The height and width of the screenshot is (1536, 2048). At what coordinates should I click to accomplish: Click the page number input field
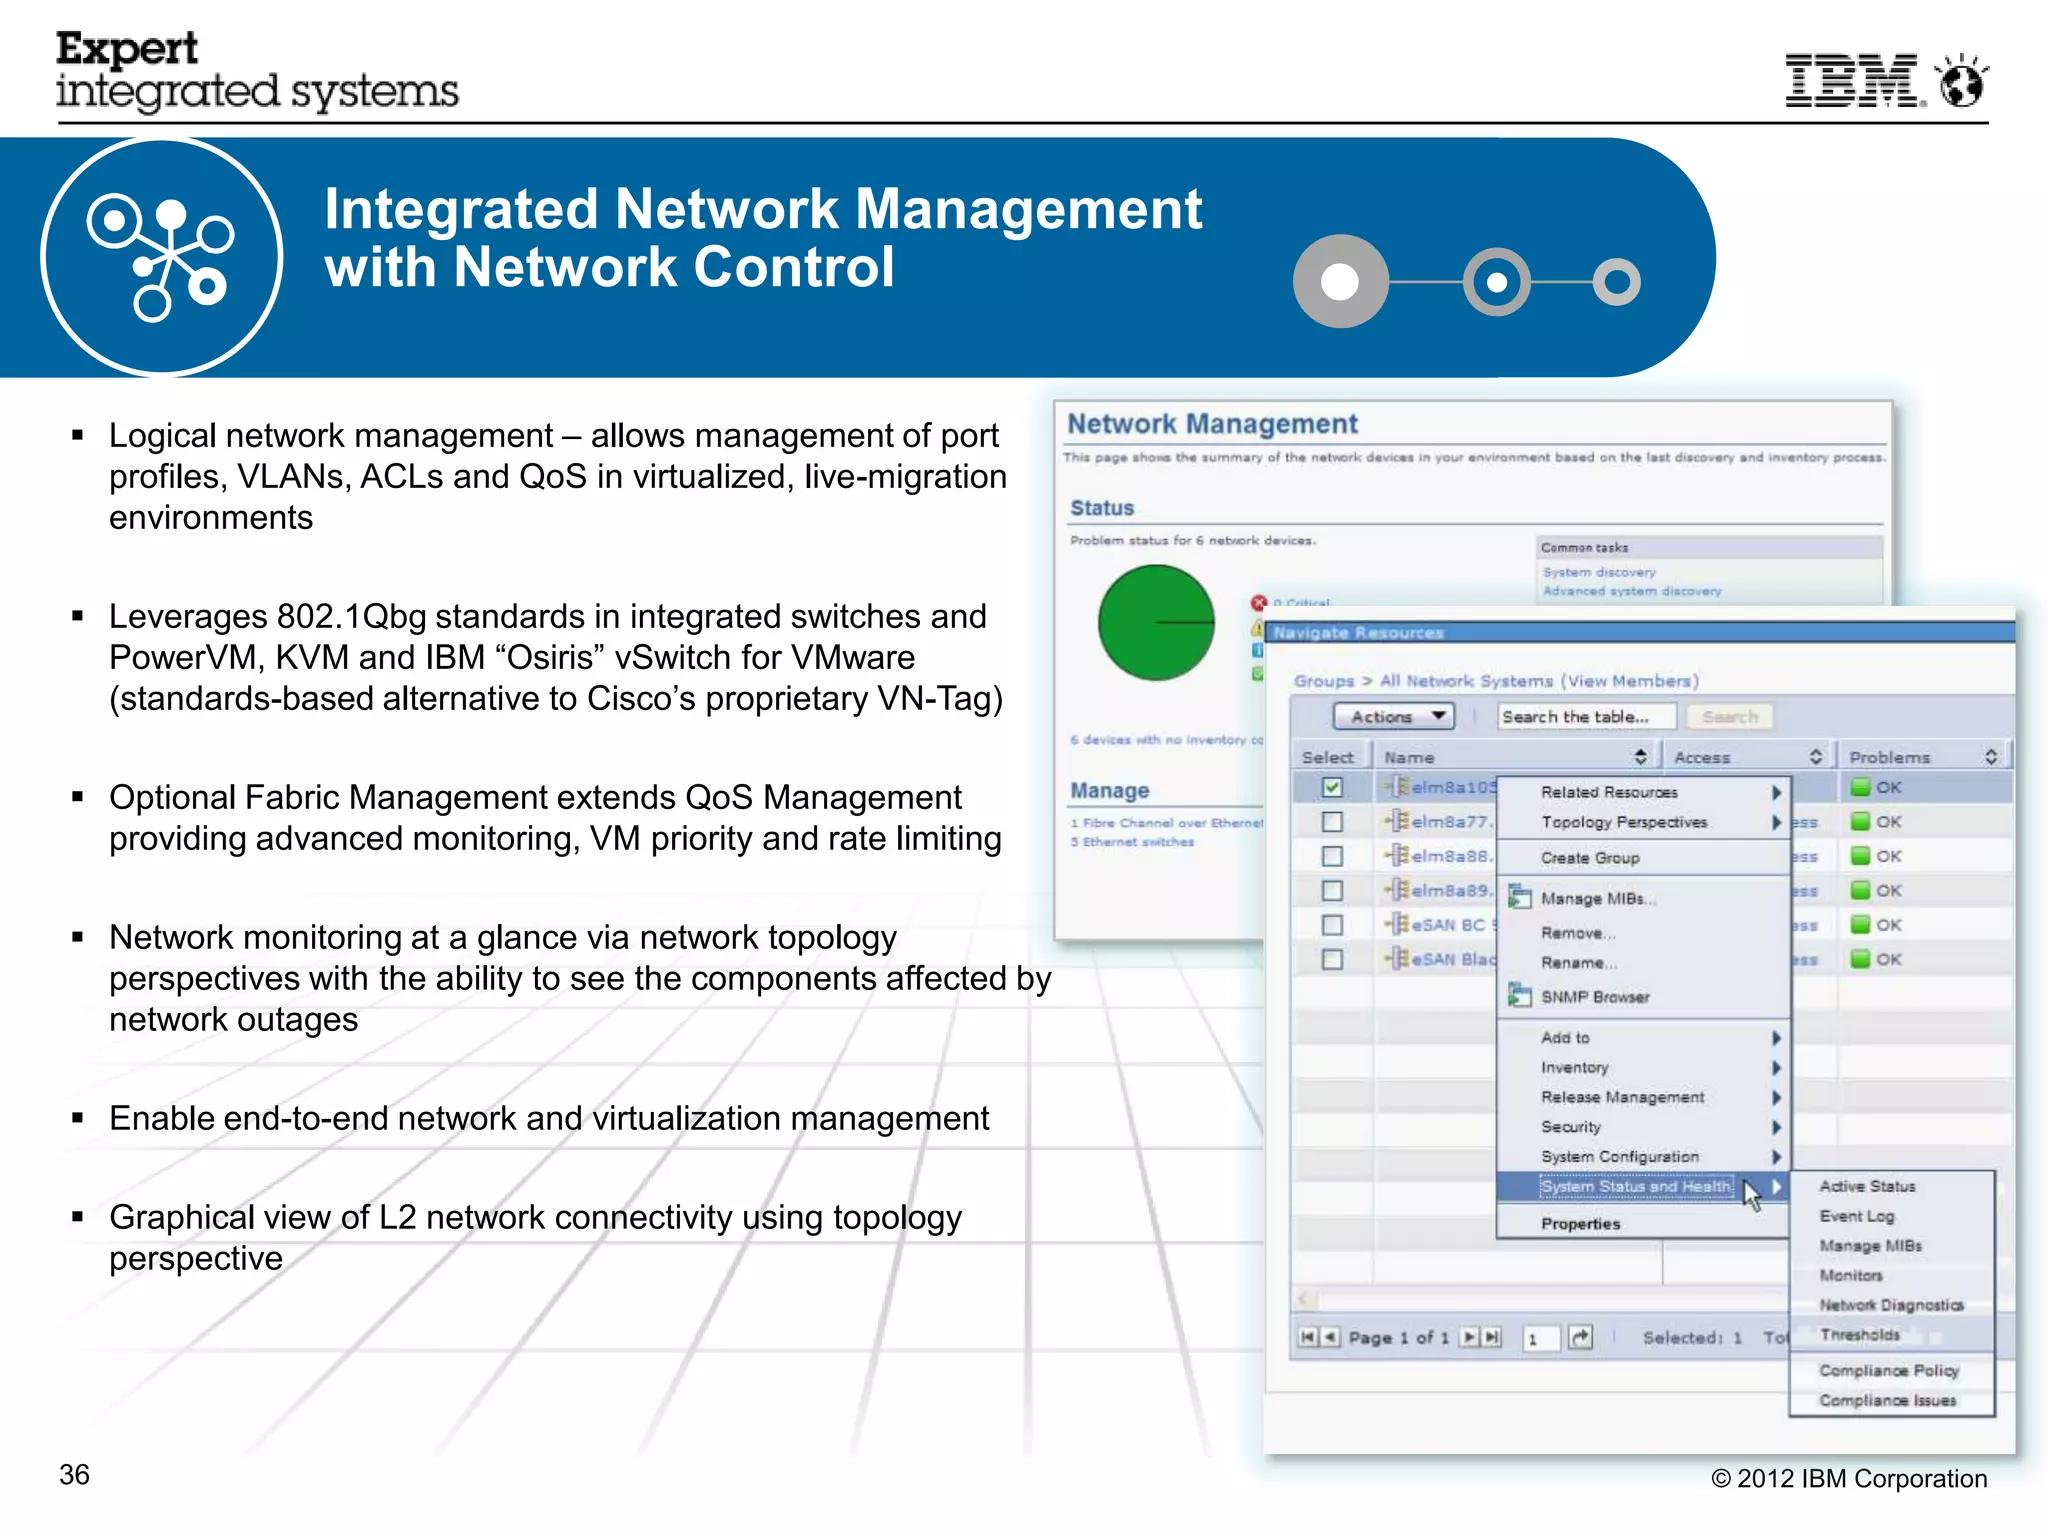pyautogui.click(x=1541, y=1338)
